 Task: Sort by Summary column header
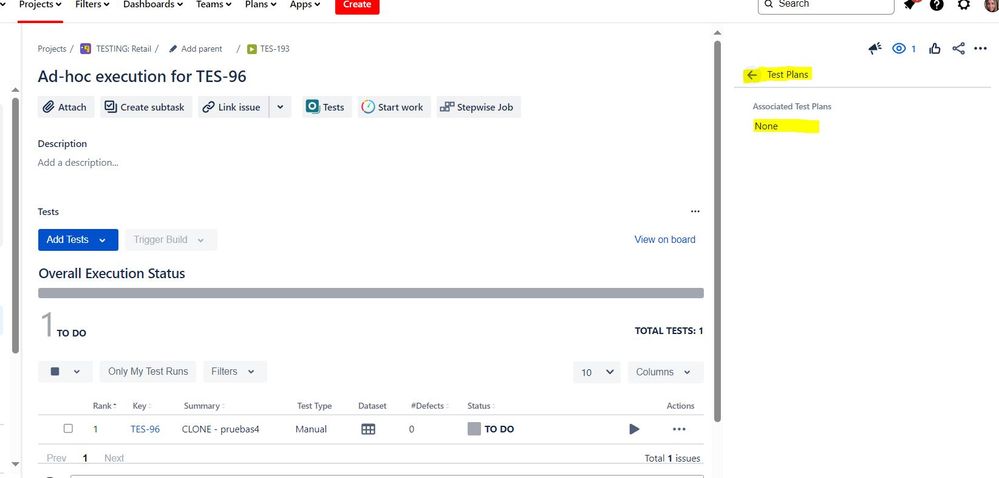[x=204, y=406]
